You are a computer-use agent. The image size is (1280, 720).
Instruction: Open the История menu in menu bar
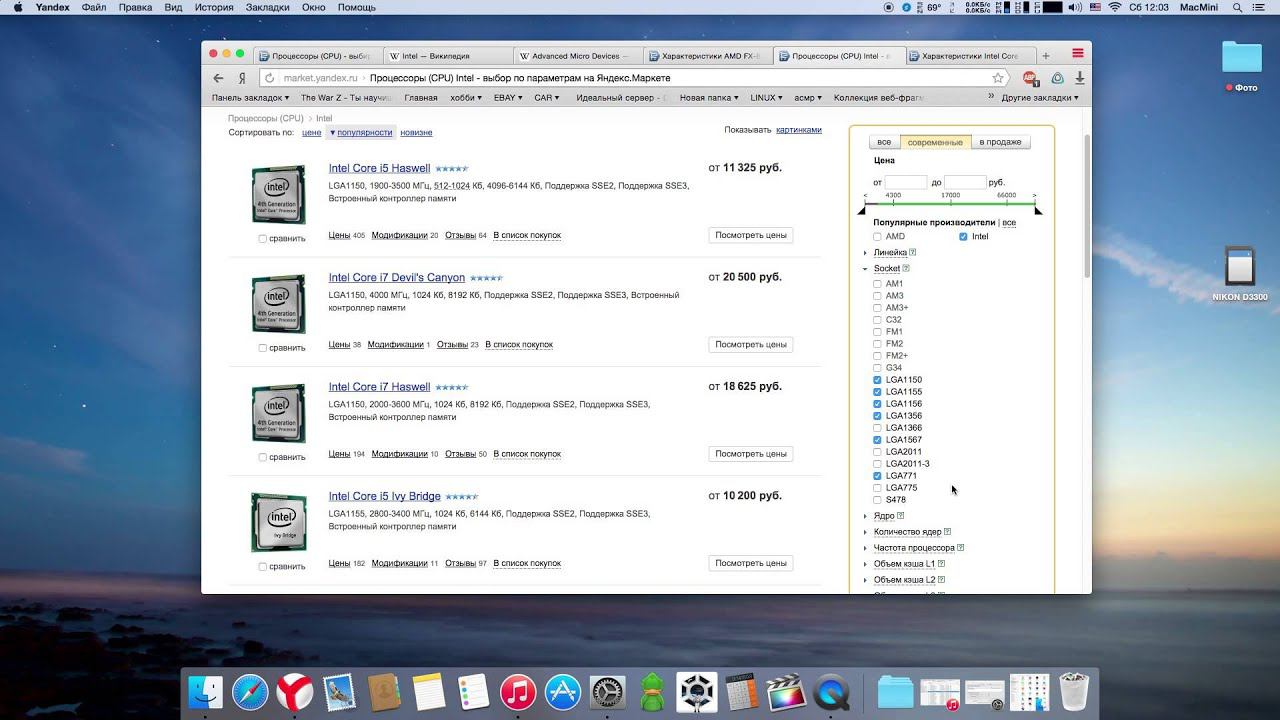click(x=214, y=7)
